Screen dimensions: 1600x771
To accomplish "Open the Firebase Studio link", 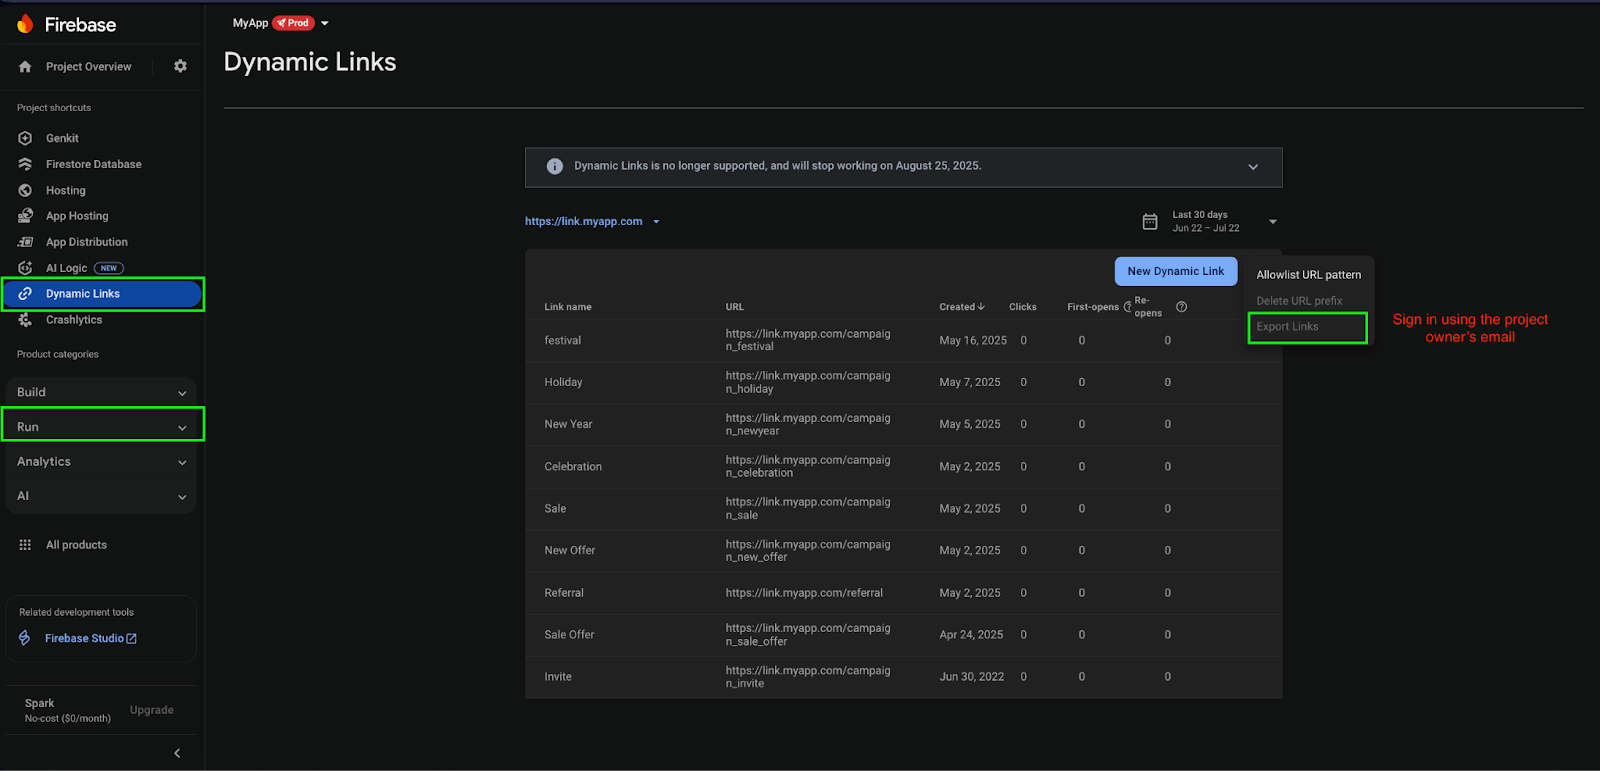I will pos(91,638).
